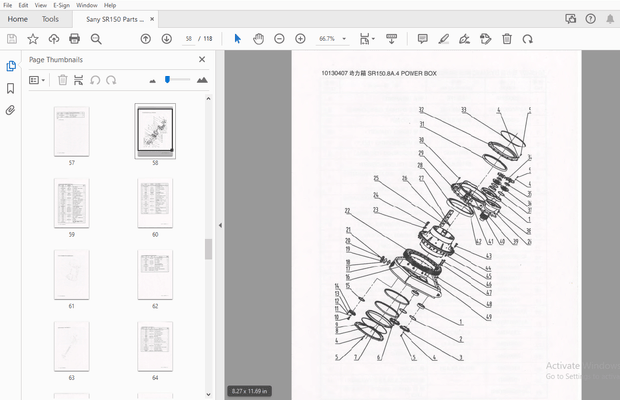Select page 58 thumbnail
The image size is (620, 400).
tap(155, 131)
